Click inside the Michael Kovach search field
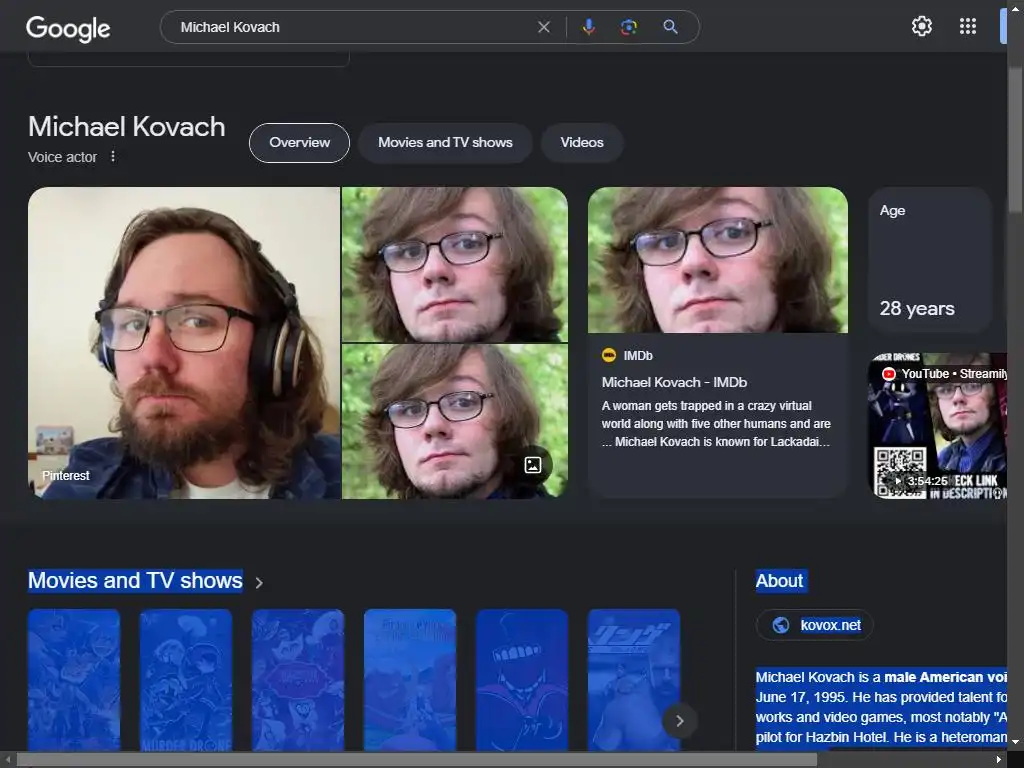The height and width of the screenshot is (768, 1024). pyautogui.click(x=353, y=27)
